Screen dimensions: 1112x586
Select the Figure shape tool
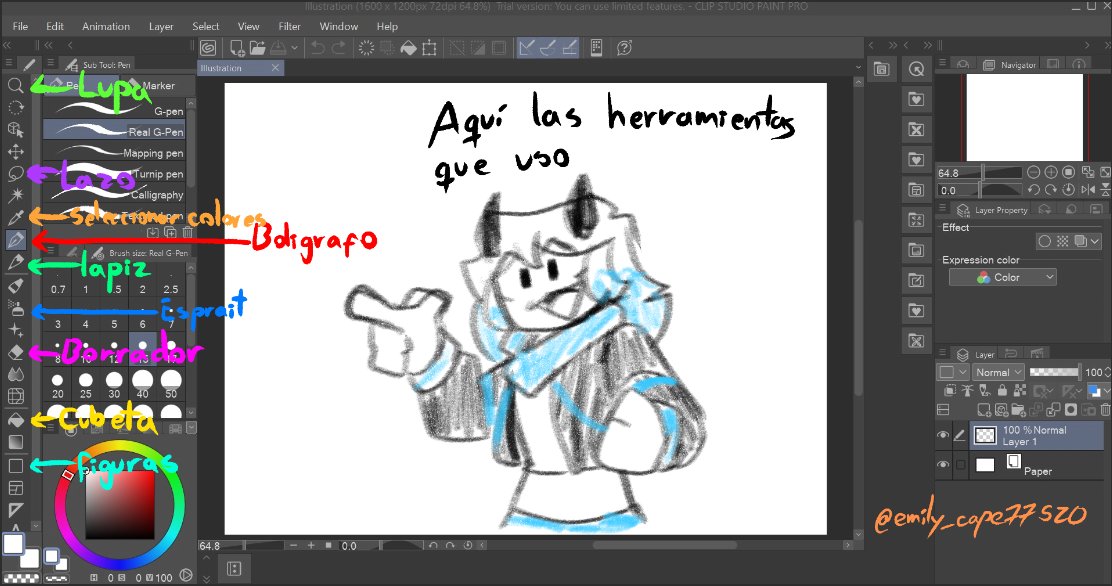pyautogui.click(x=16, y=465)
